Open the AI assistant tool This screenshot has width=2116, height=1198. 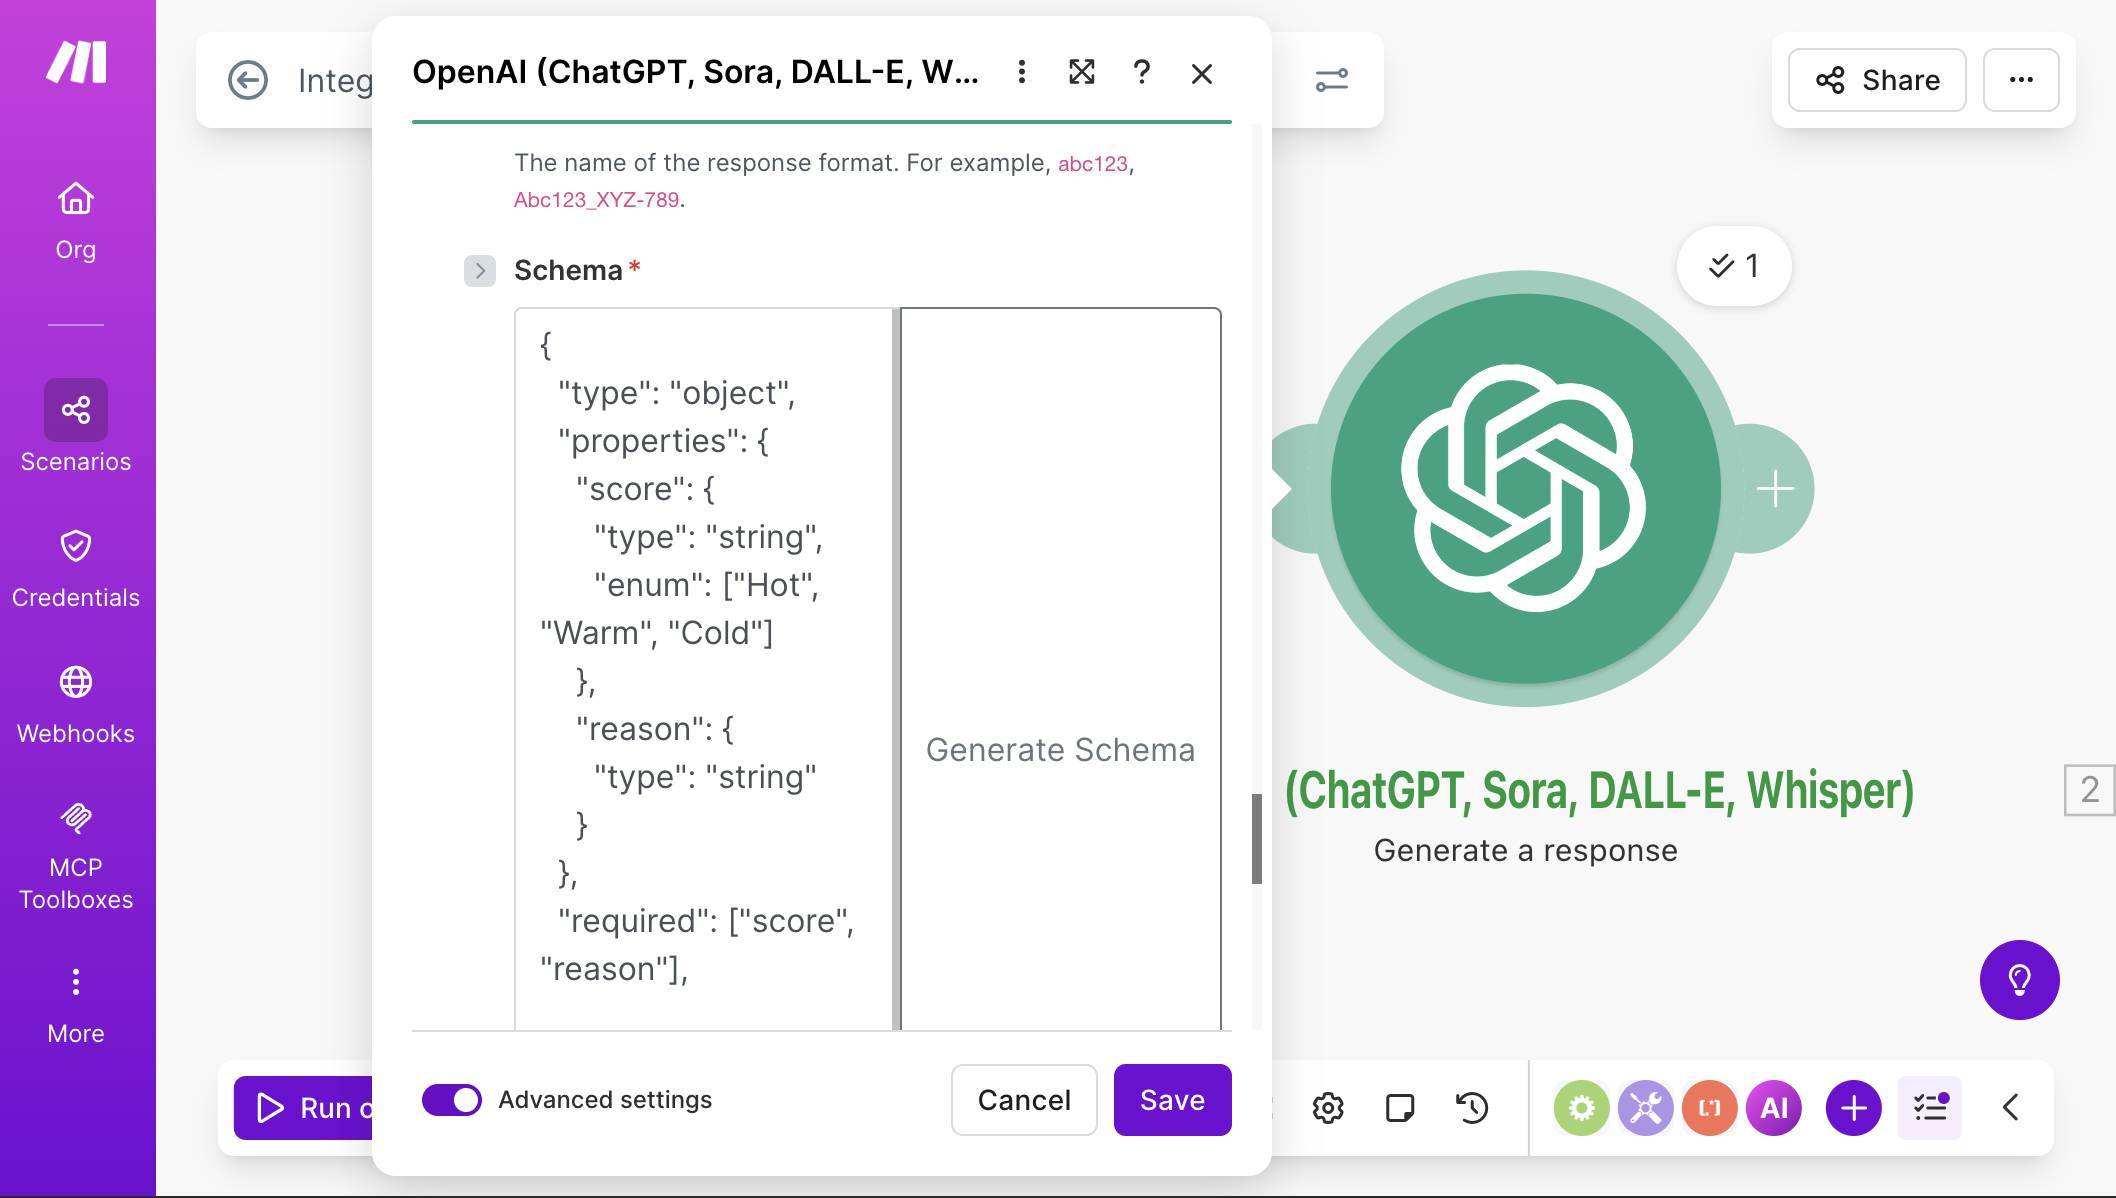(x=1773, y=1107)
